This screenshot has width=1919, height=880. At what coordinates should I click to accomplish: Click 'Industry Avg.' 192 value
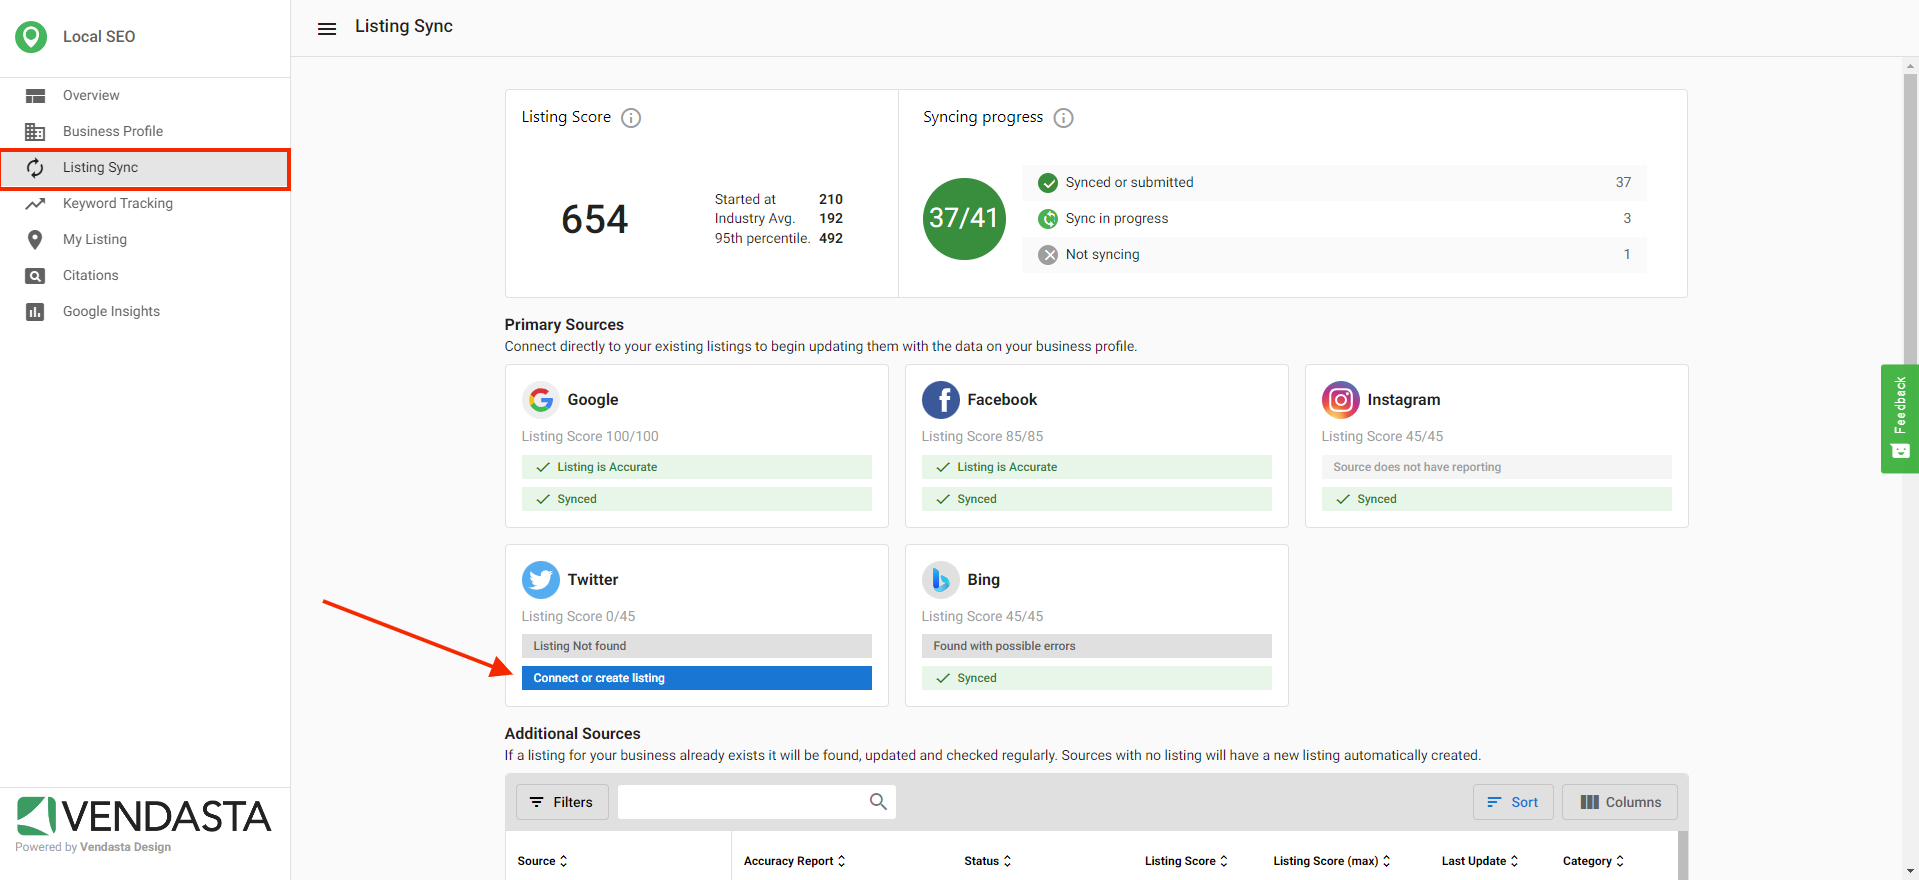831,219
